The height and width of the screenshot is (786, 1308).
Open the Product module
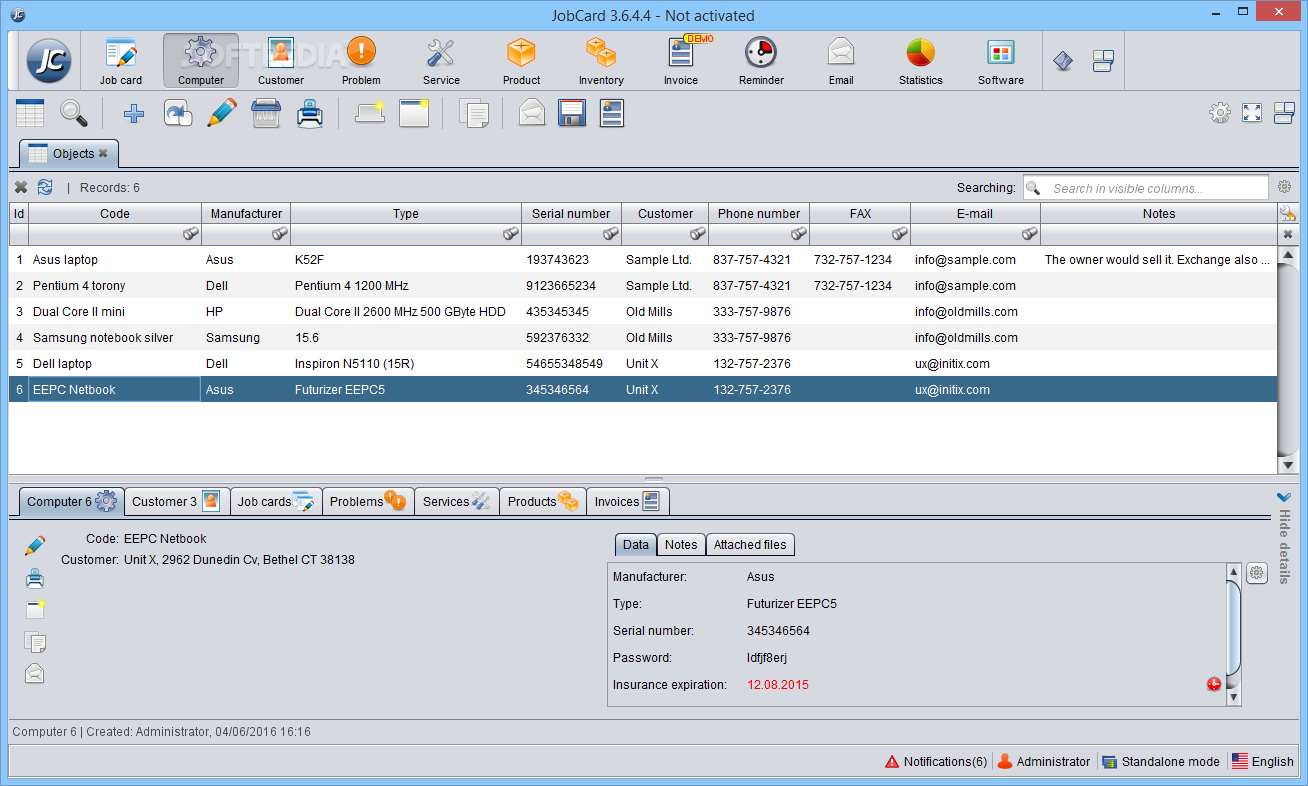point(521,61)
